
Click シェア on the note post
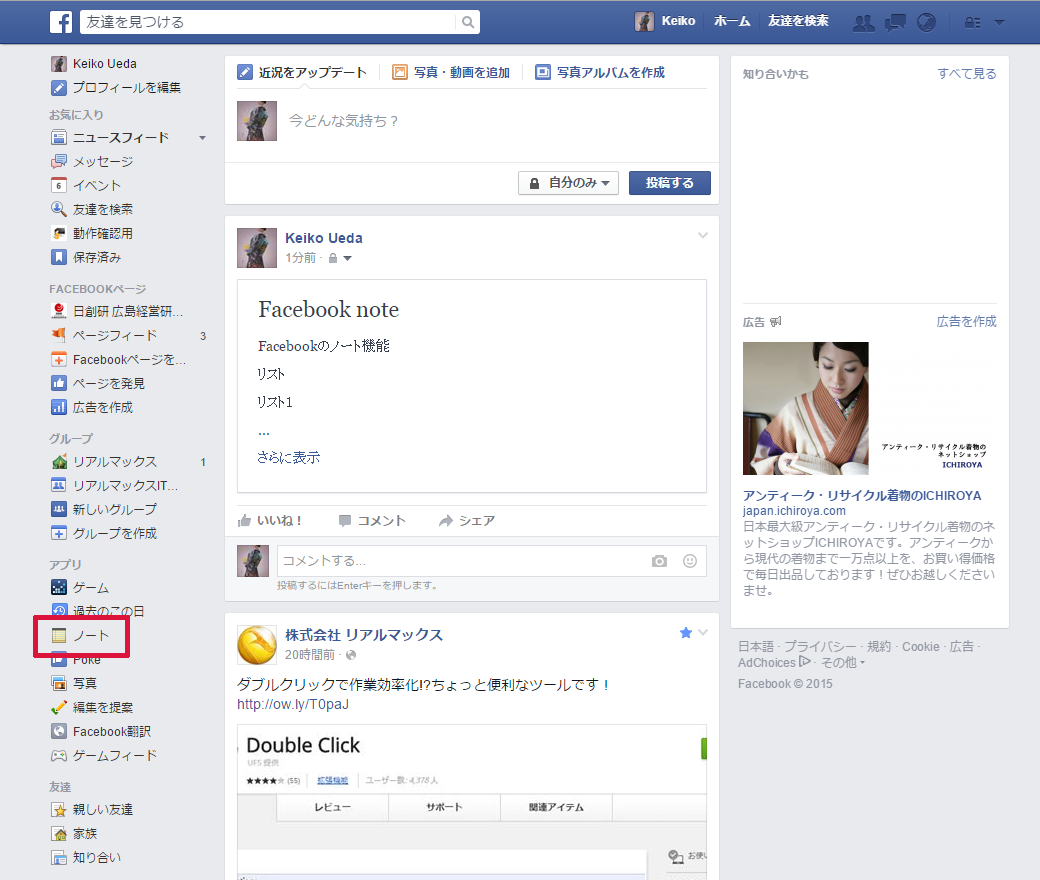coord(467,521)
